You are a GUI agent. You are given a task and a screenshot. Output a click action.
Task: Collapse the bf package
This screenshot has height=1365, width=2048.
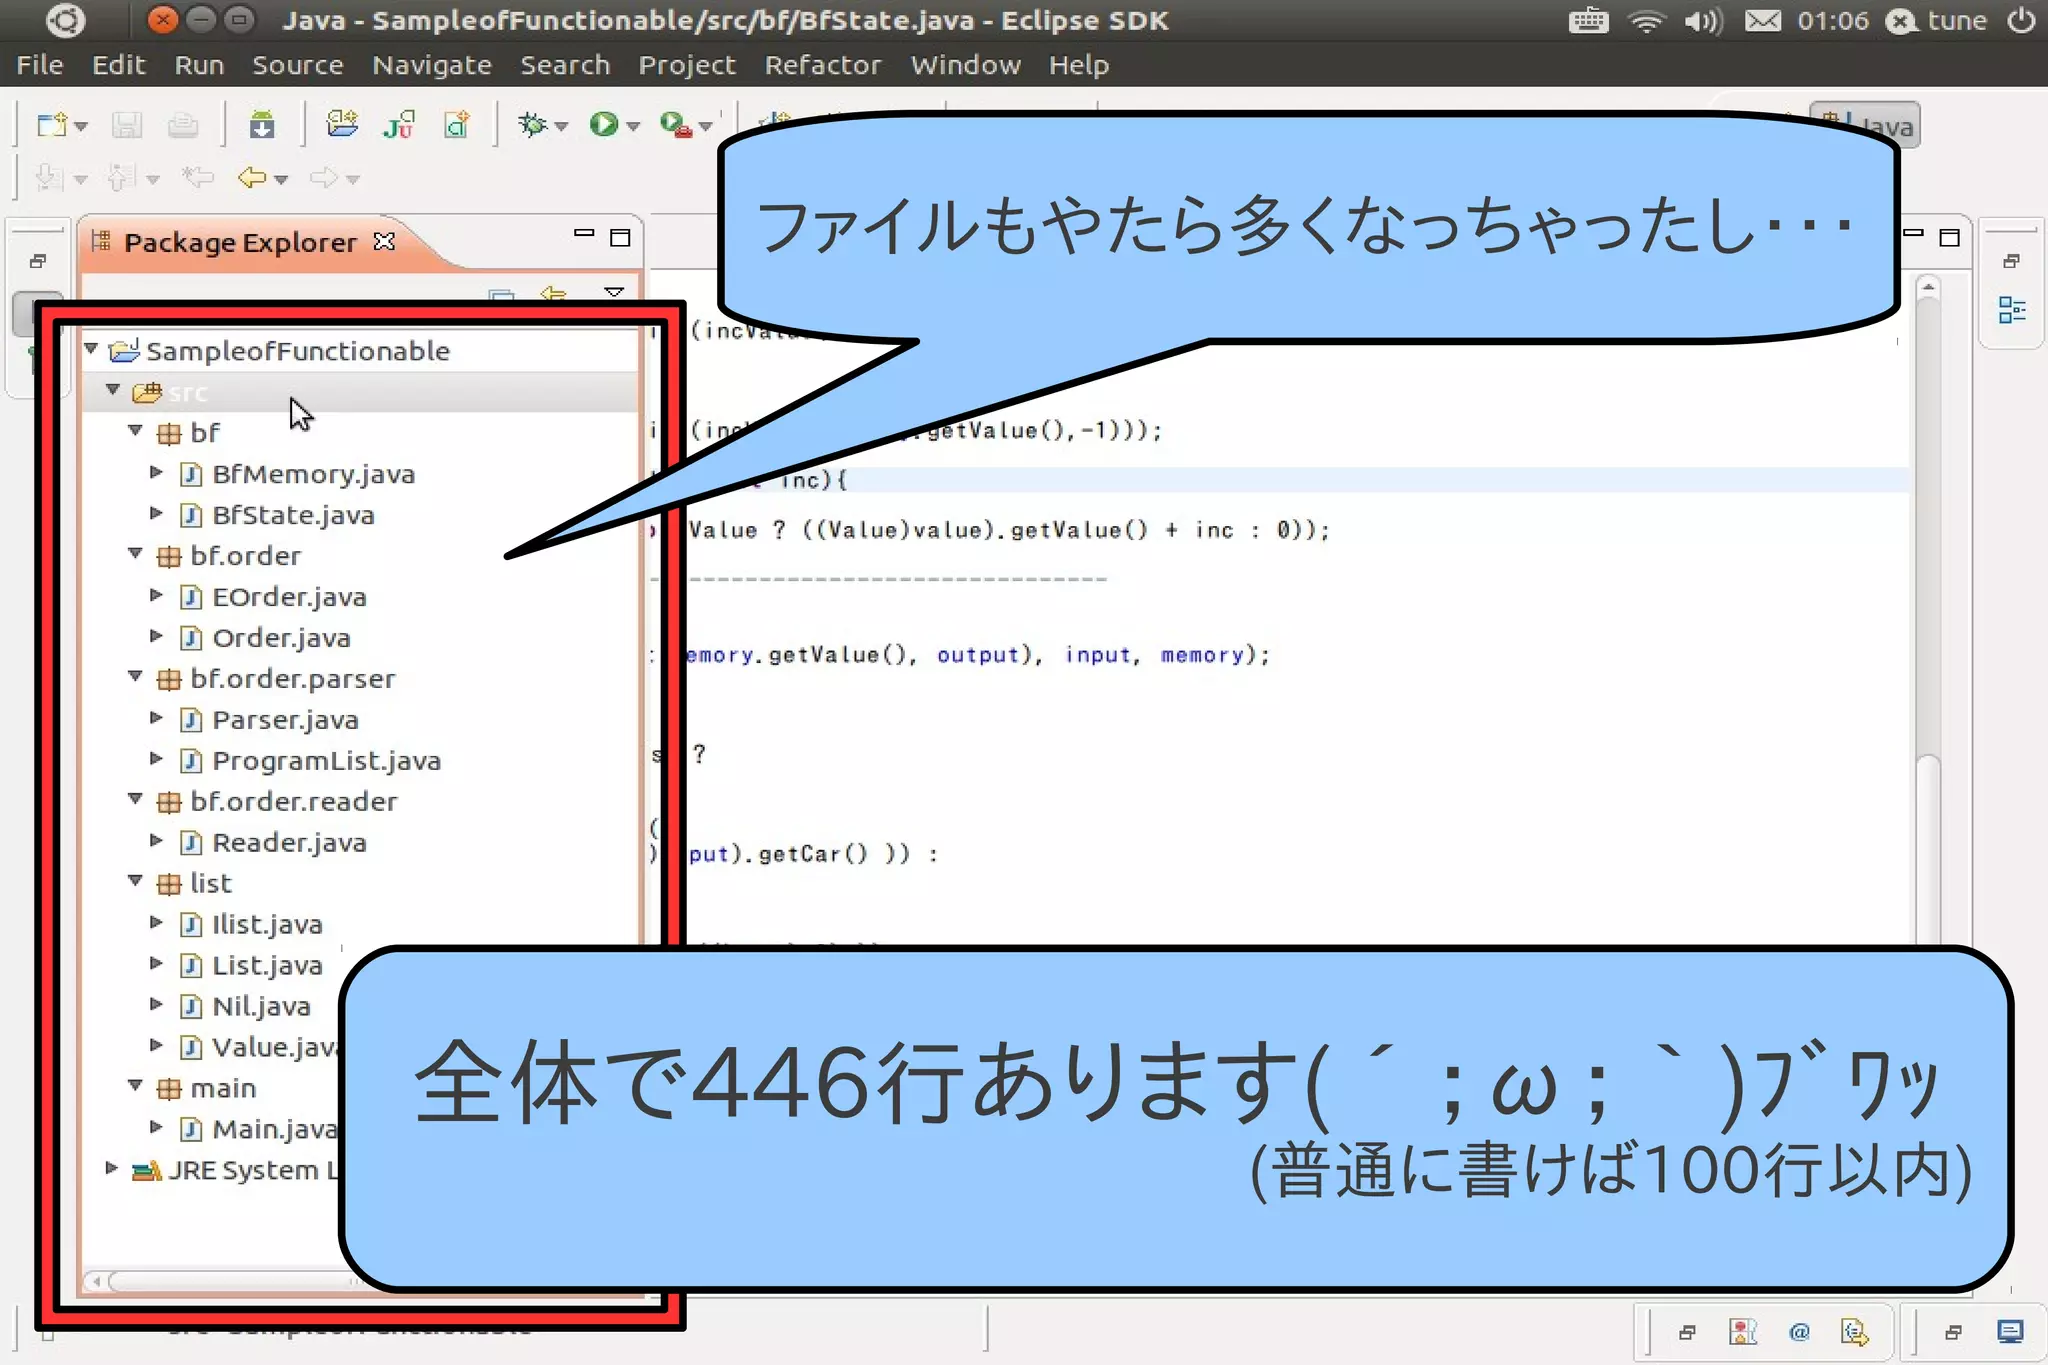click(x=135, y=431)
